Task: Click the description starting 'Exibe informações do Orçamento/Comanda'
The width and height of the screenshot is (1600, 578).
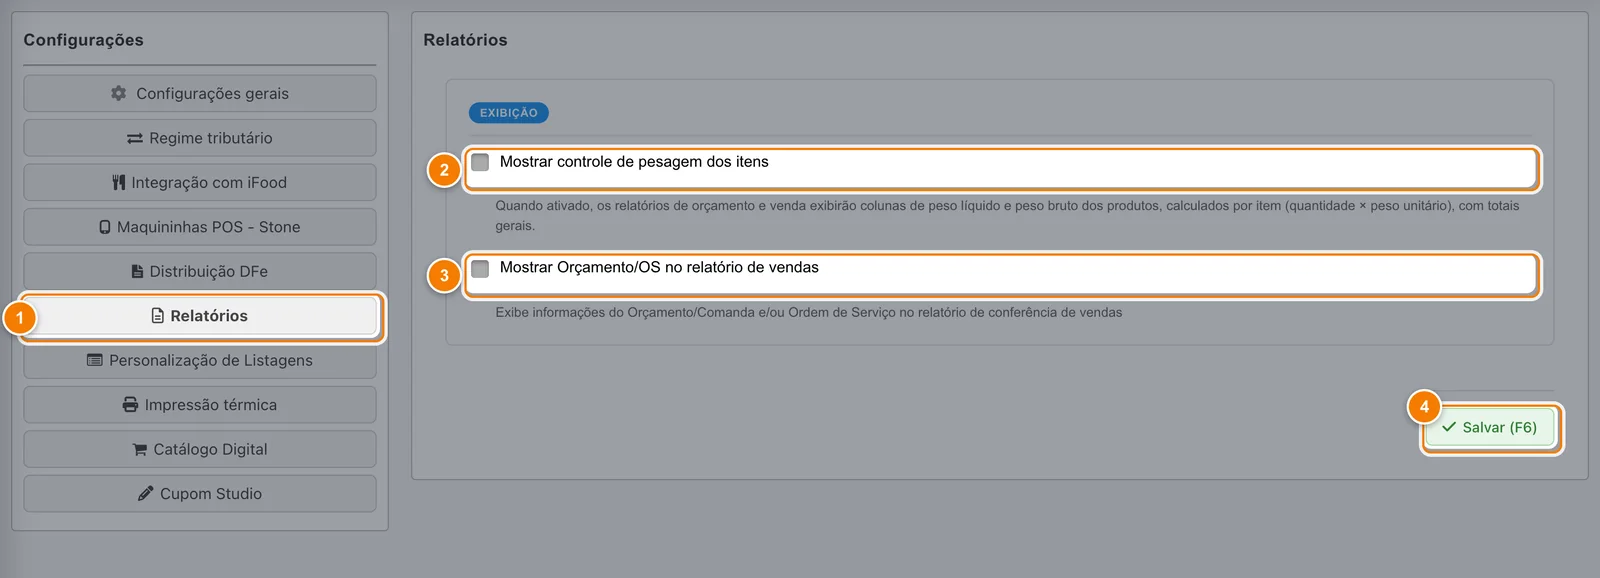Action: point(809,313)
